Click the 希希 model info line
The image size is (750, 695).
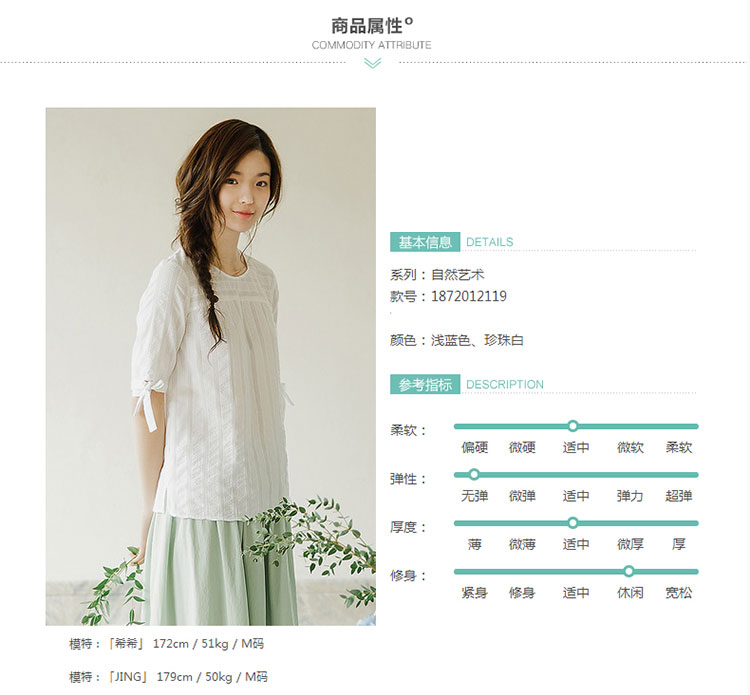(x=166, y=644)
